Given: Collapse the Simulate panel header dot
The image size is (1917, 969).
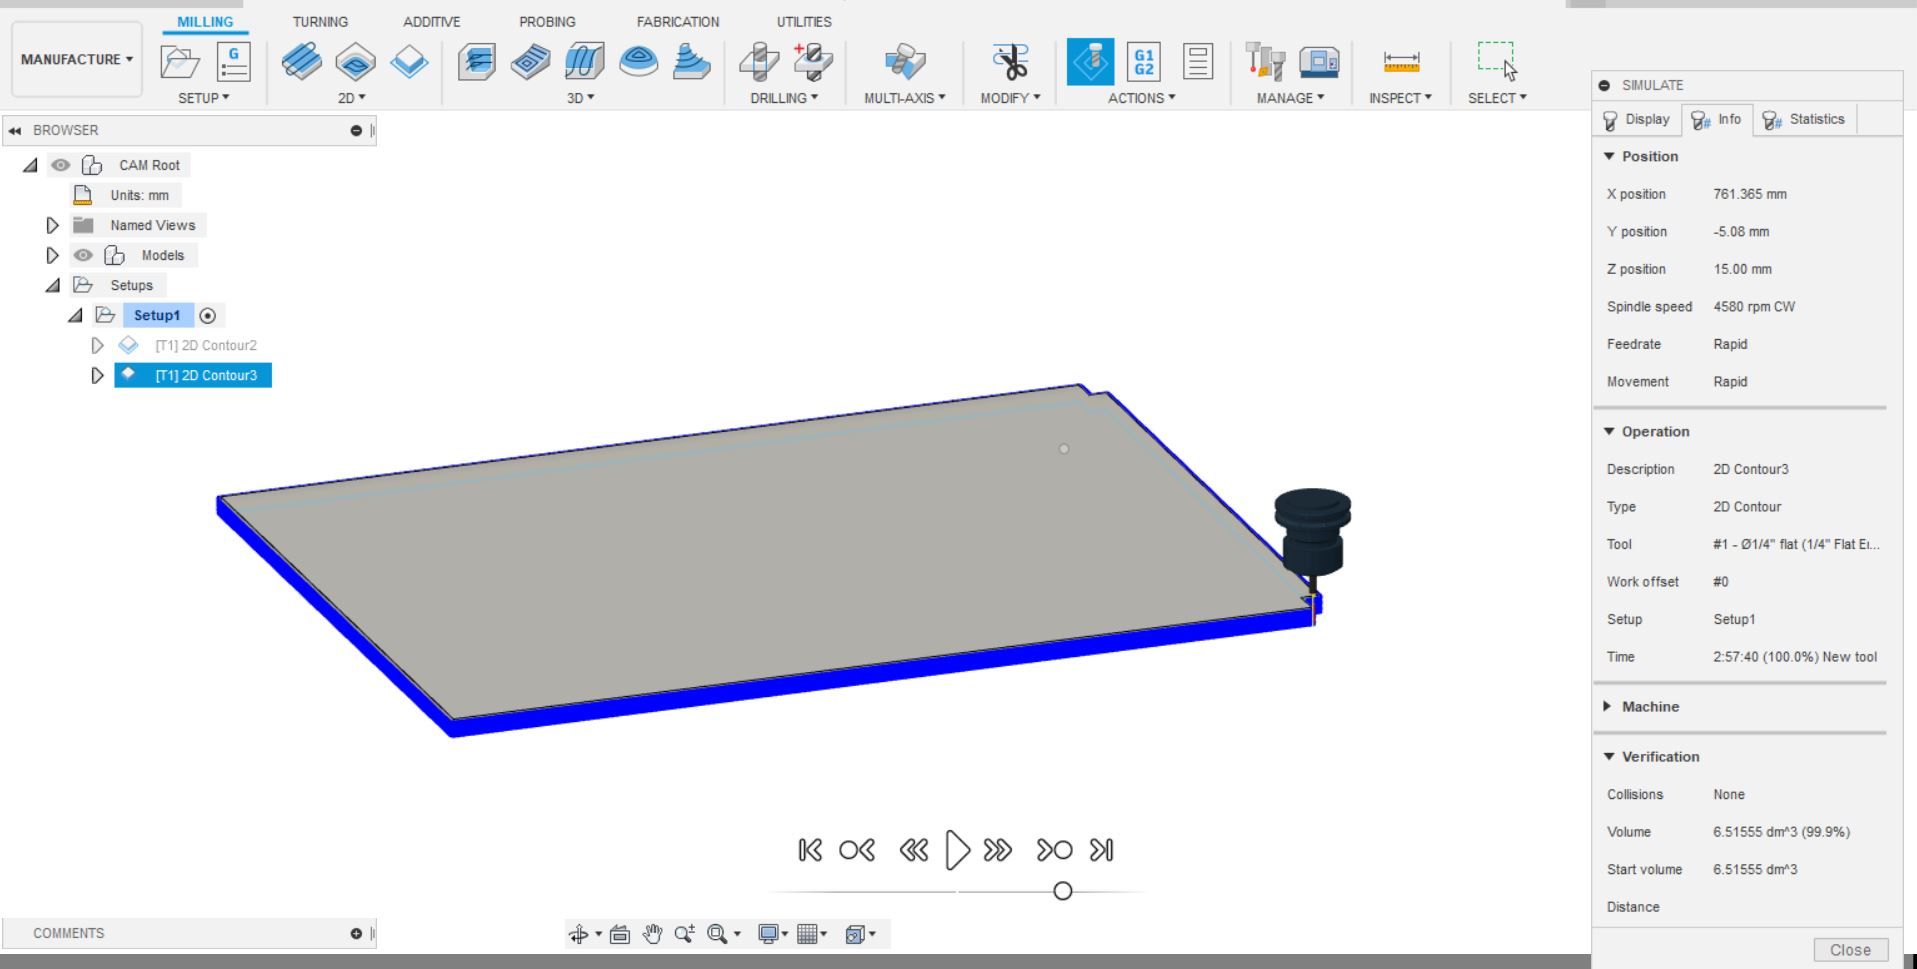Looking at the screenshot, I should [x=1605, y=86].
